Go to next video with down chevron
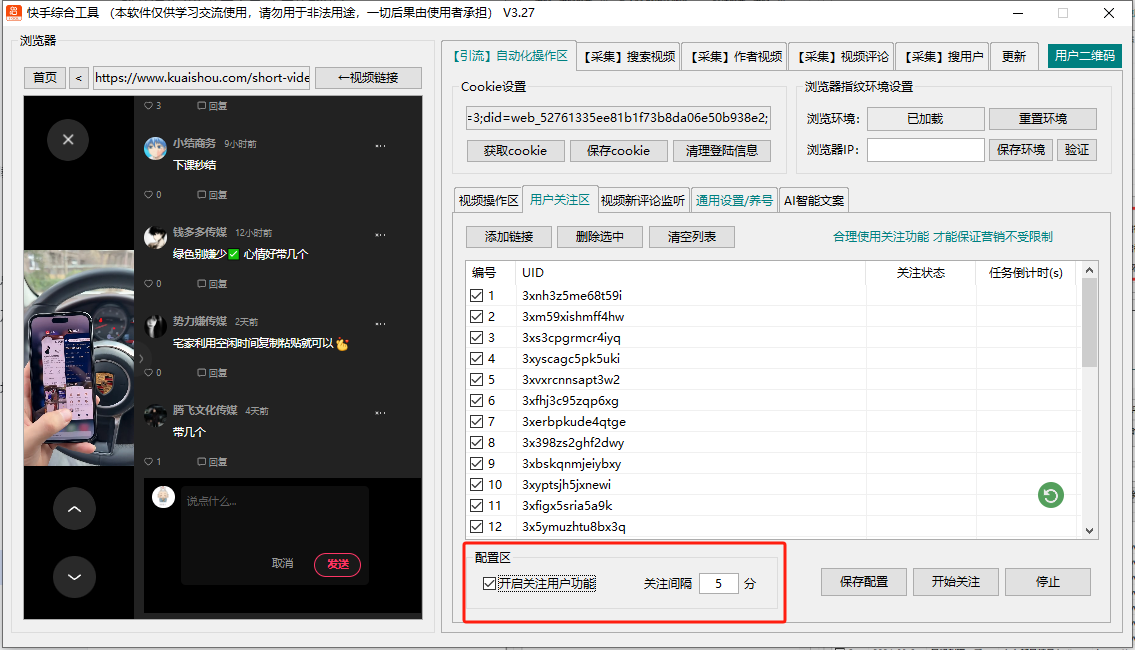This screenshot has width=1135, height=650. 74,576
